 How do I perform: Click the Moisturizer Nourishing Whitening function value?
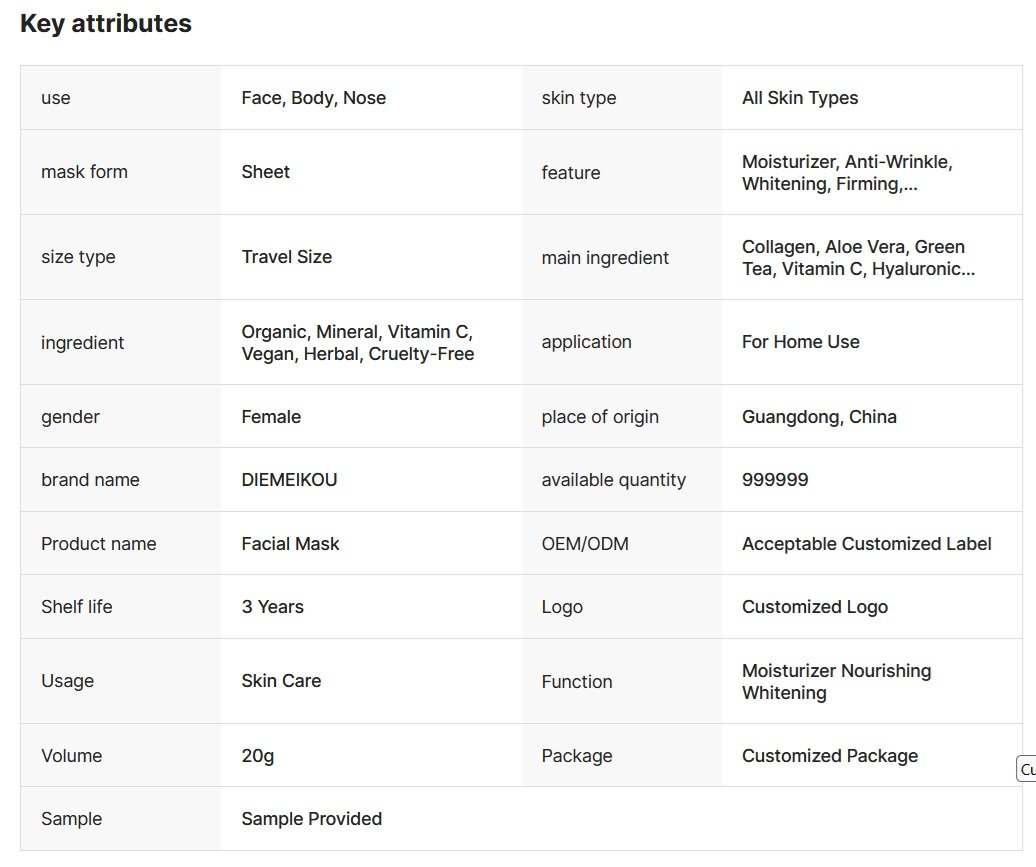coord(836,682)
